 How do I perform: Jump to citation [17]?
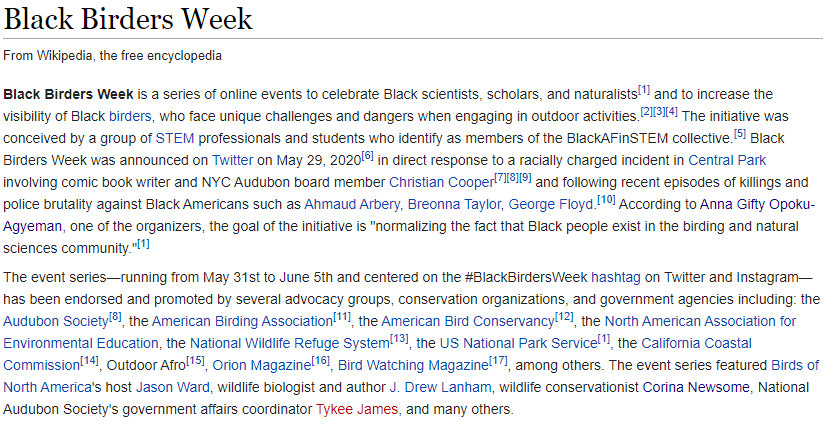tap(498, 361)
